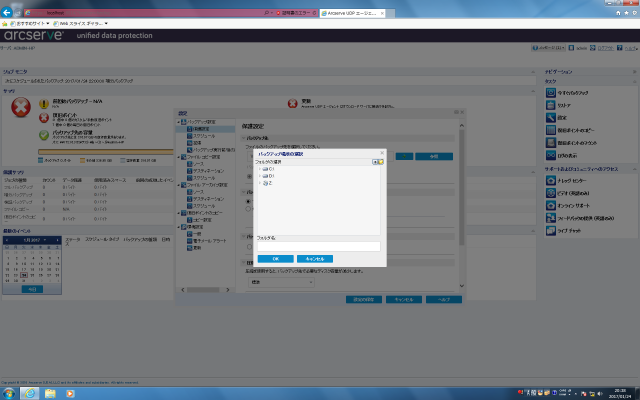Open ログの表示 (View Logs) icon
Viewport: 640px width, 400px height.
coord(549,155)
